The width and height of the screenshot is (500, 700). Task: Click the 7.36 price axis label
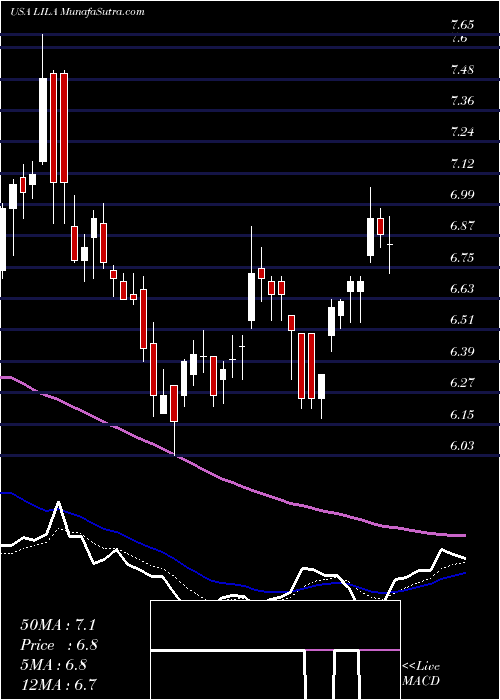pyautogui.click(x=462, y=101)
